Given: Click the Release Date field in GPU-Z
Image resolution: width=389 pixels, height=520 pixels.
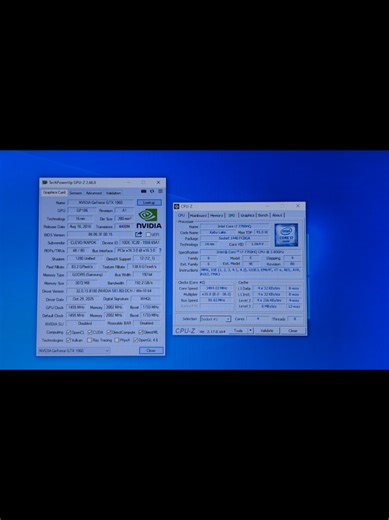Looking at the screenshot, I should coord(80,226).
